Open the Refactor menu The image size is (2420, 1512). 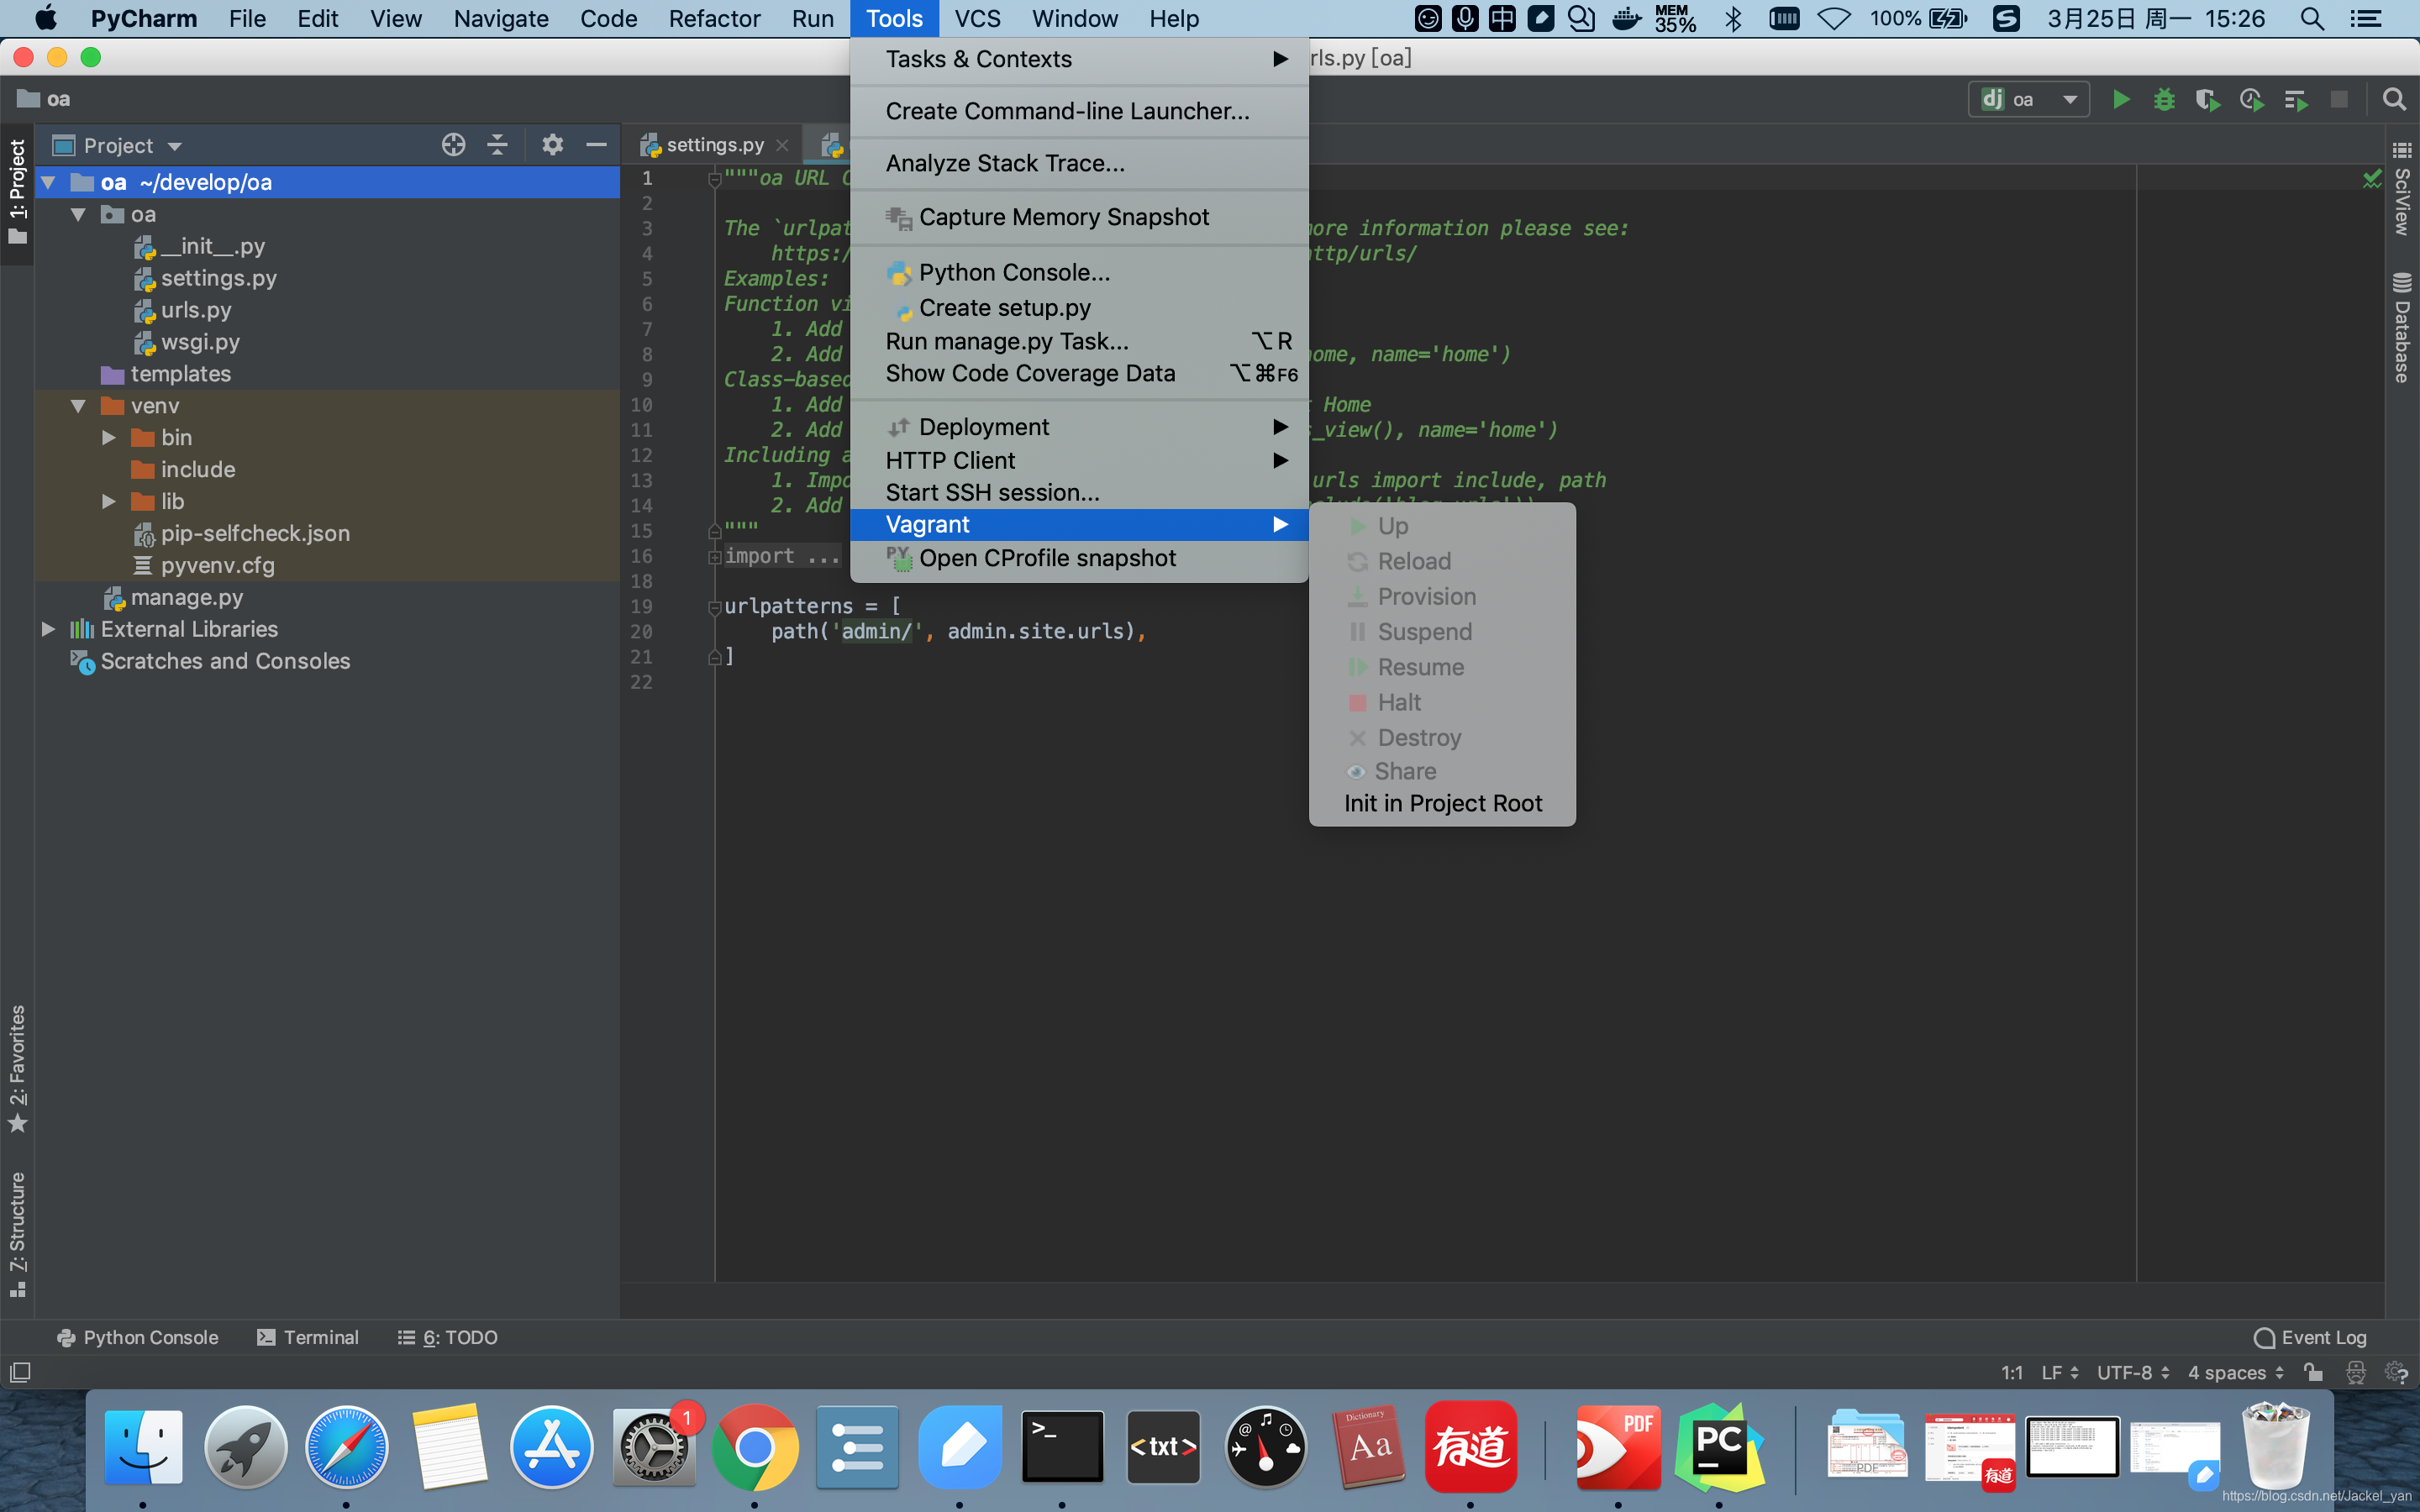pos(714,18)
